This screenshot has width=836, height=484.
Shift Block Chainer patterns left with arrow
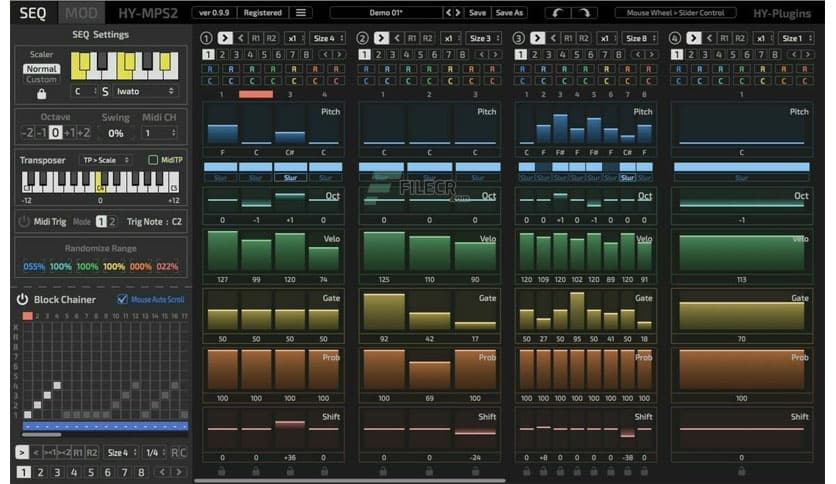click(x=162, y=472)
